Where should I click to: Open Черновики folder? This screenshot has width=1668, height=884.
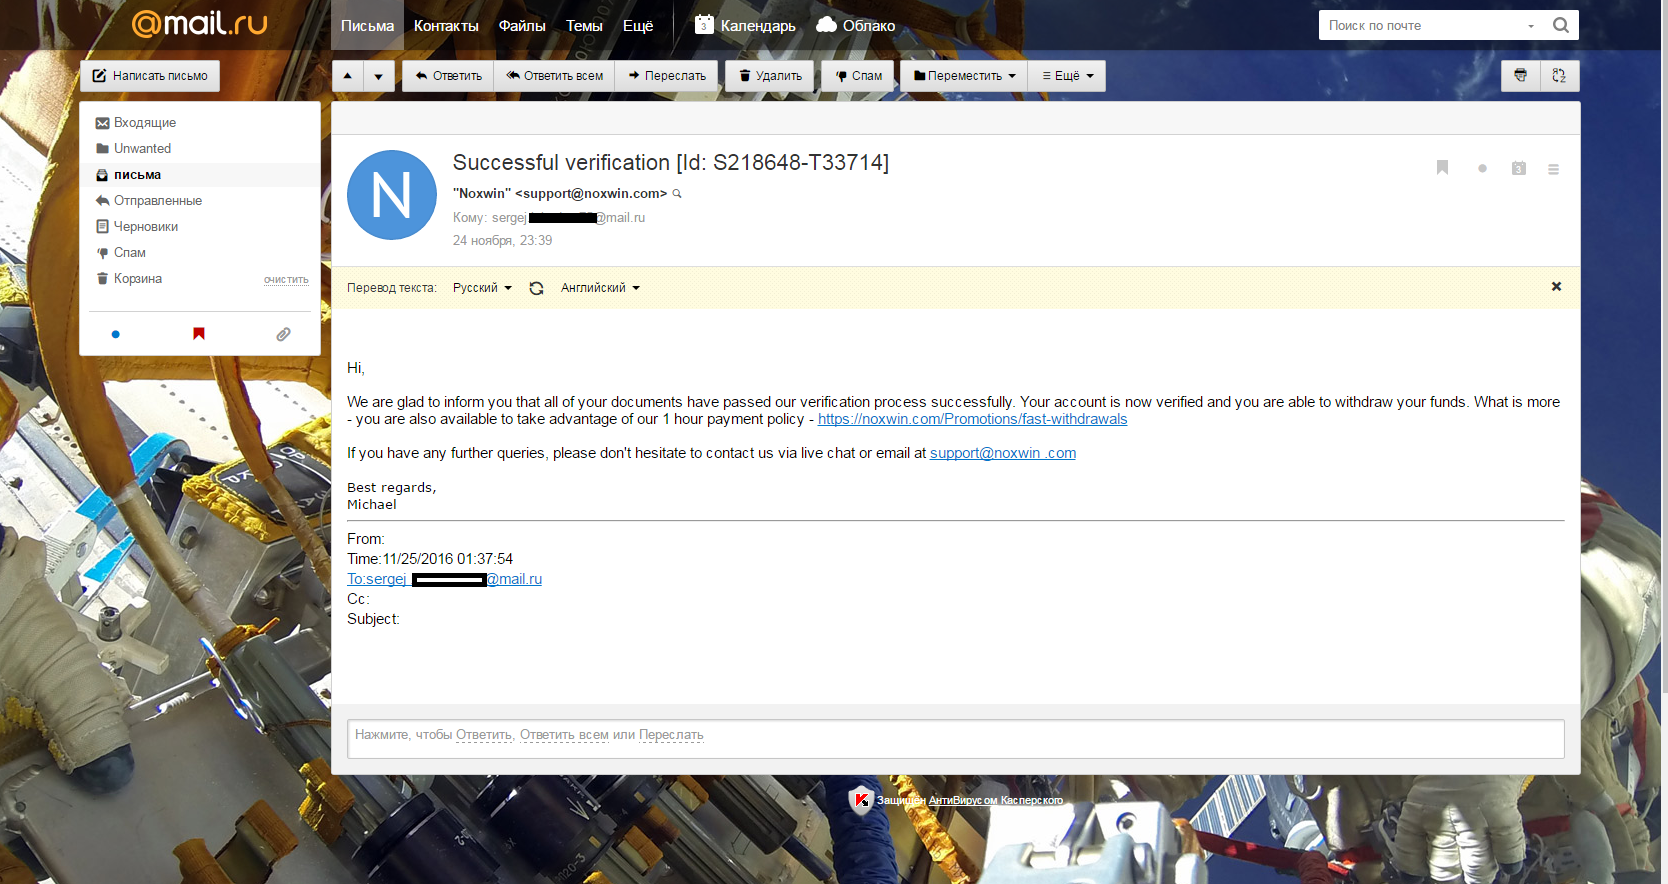click(x=200, y=227)
